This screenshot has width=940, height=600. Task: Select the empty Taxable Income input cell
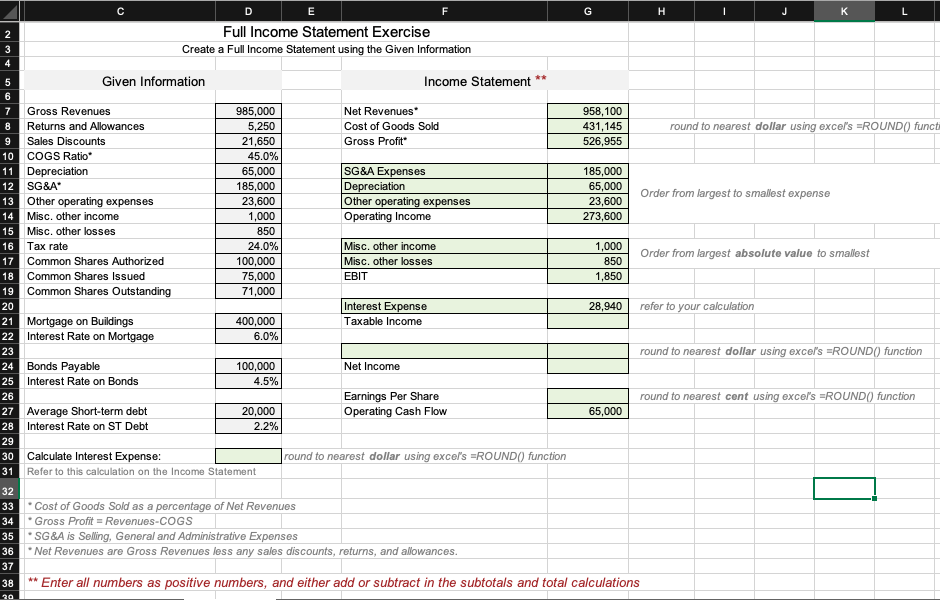point(587,321)
